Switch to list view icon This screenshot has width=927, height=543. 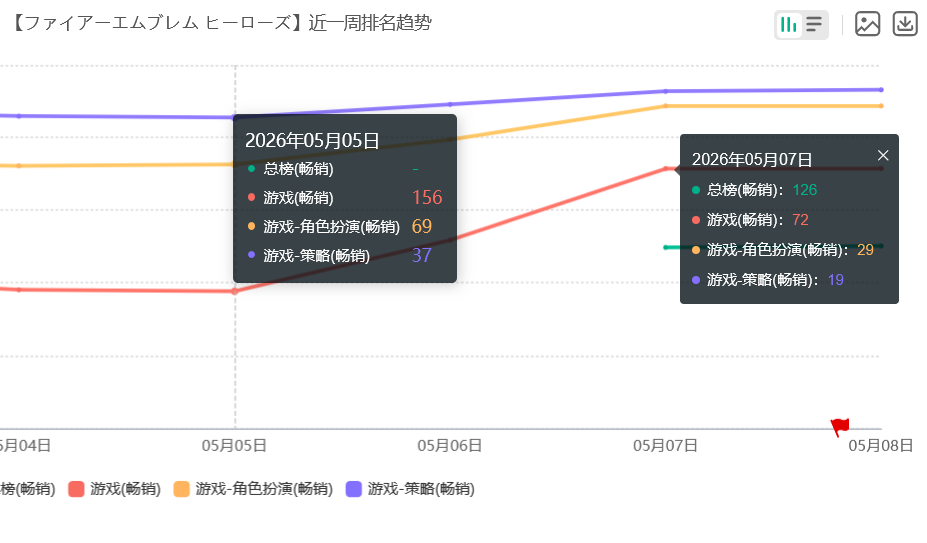814,25
